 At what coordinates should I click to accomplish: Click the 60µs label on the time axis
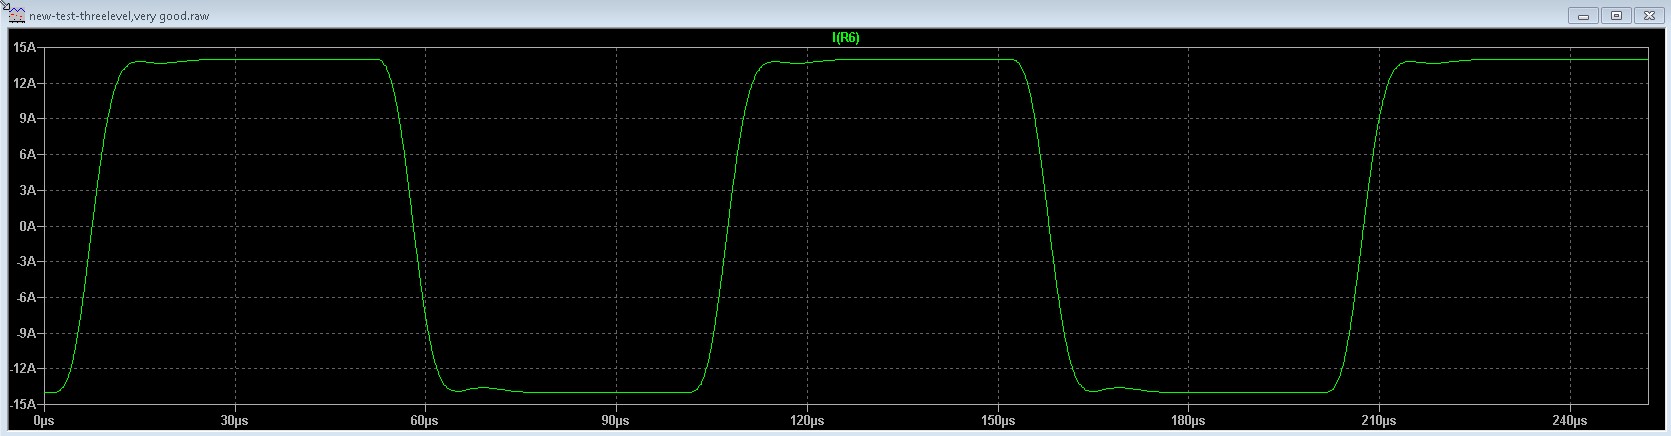tap(426, 421)
